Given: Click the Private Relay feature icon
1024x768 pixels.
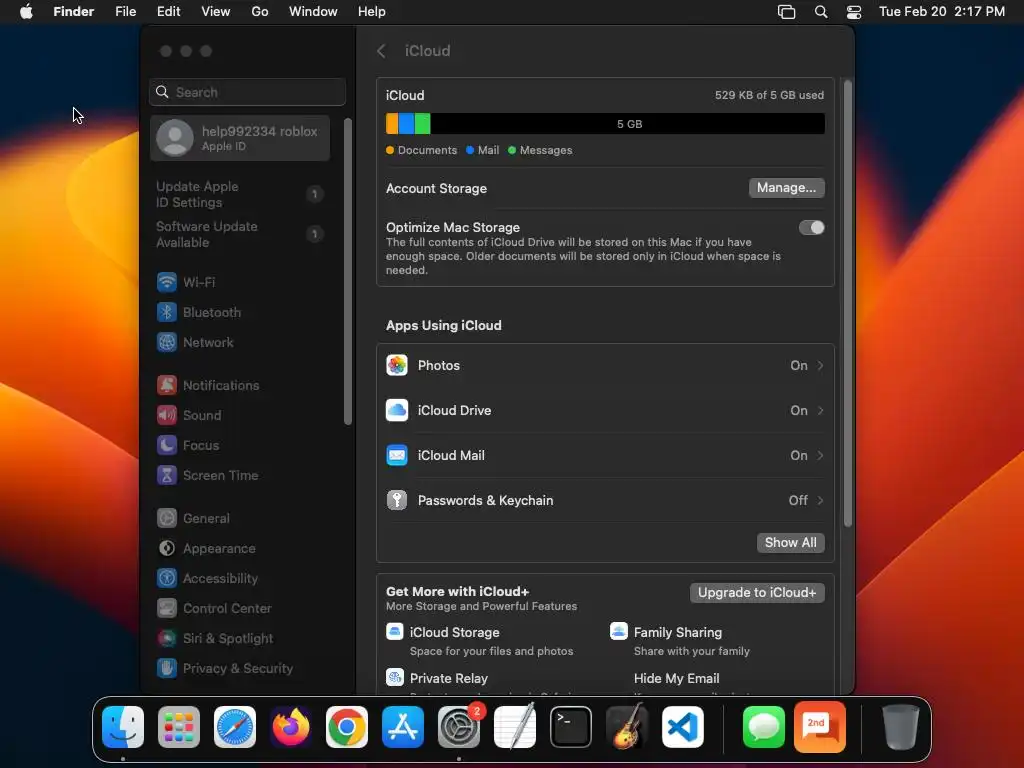Looking at the screenshot, I should tap(394, 677).
